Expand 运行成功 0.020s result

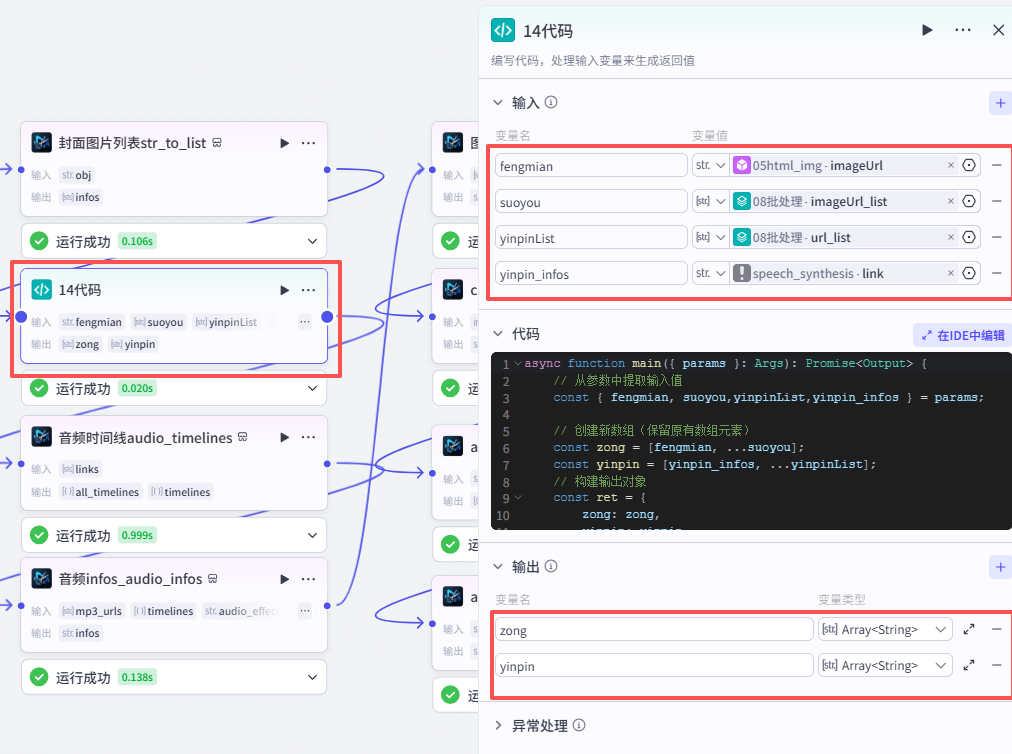coord(312,389)
